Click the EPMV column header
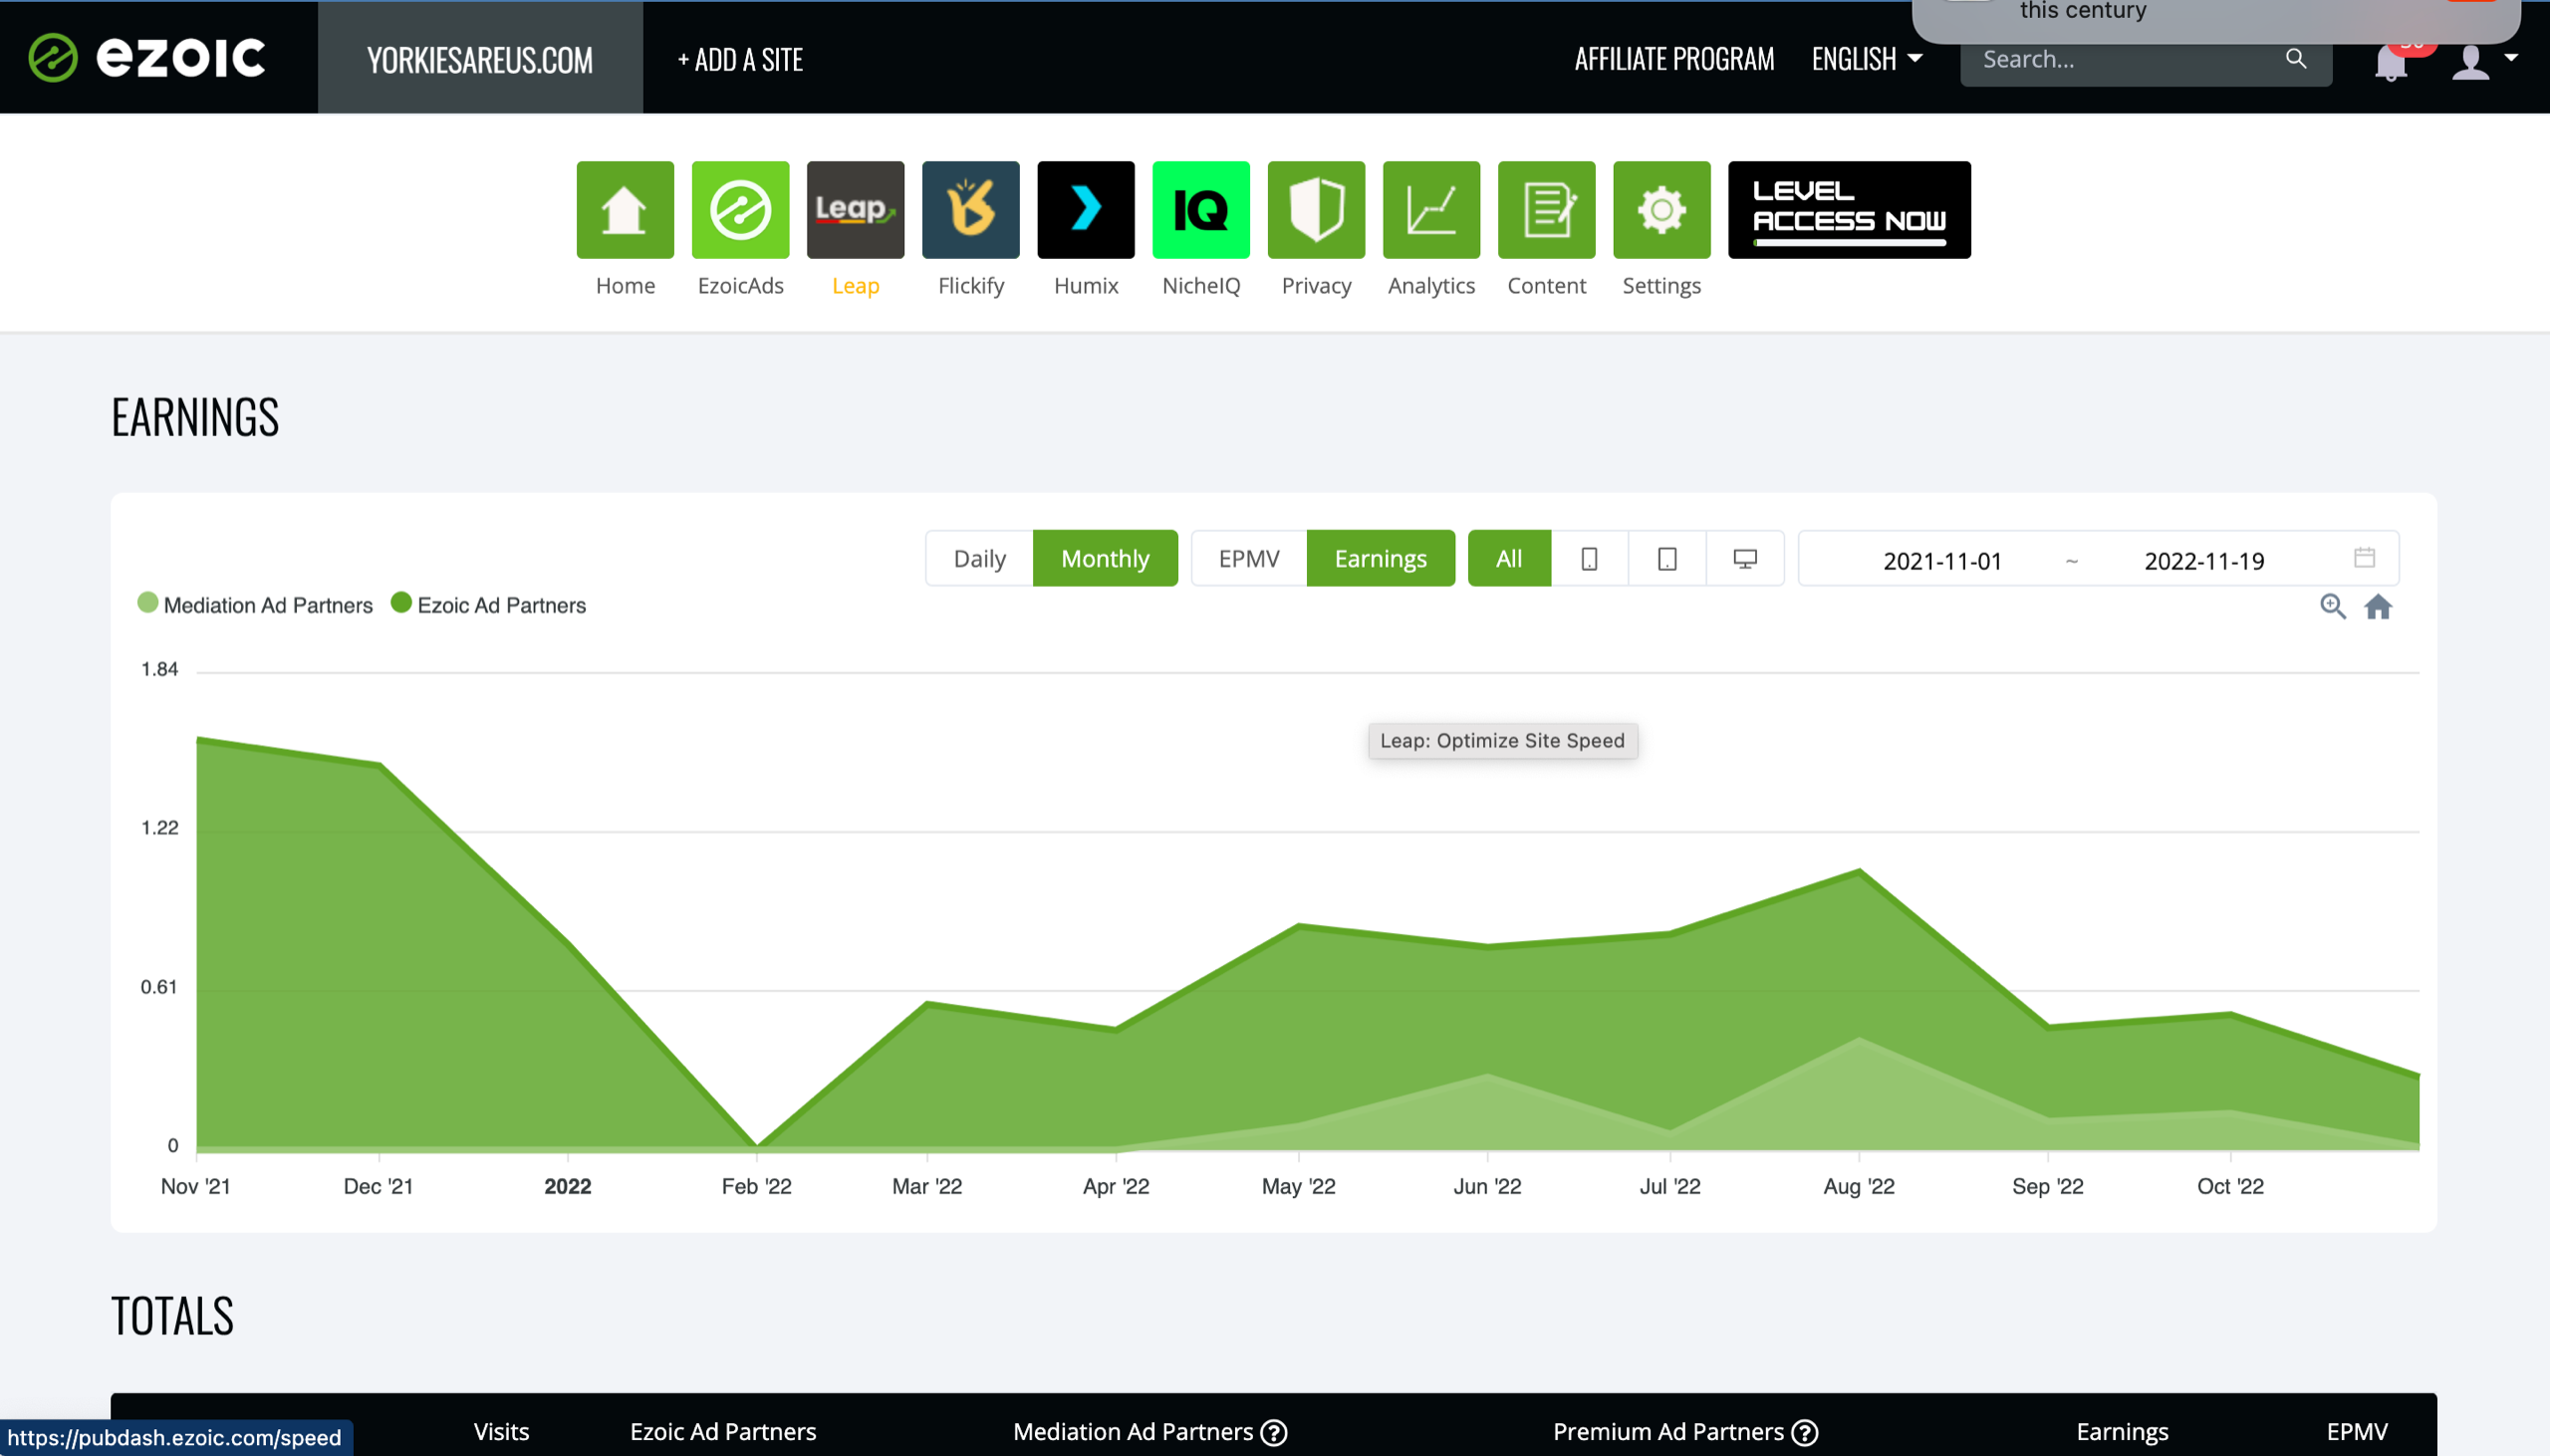 [2356, 1431]
